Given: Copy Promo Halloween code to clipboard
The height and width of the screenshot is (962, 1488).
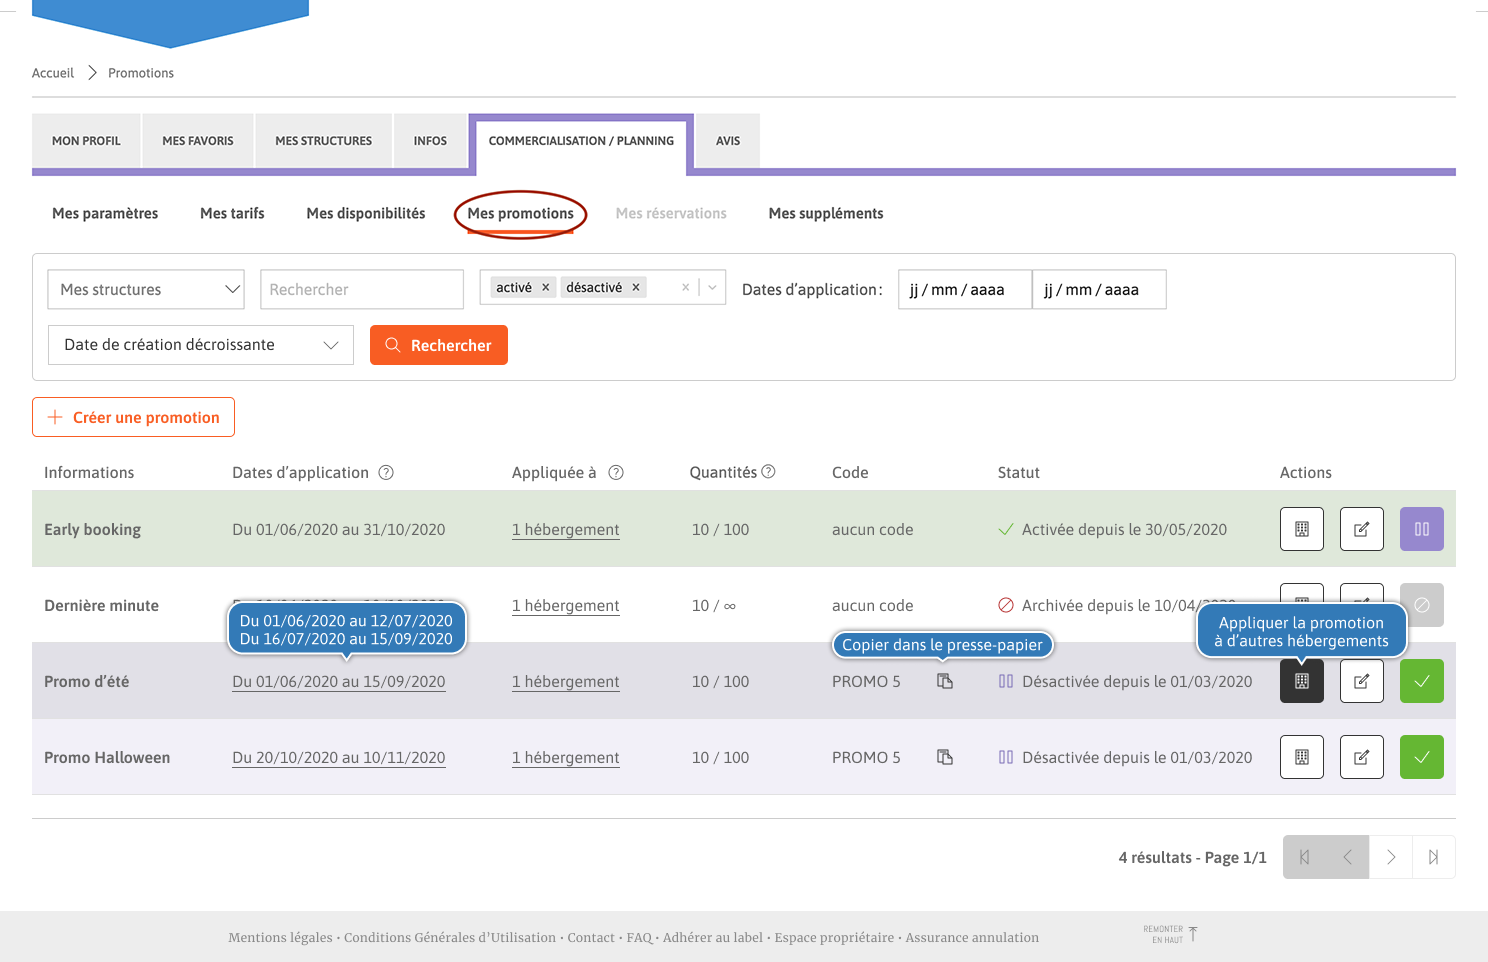Looking at the screenshot, I should 945,757.
